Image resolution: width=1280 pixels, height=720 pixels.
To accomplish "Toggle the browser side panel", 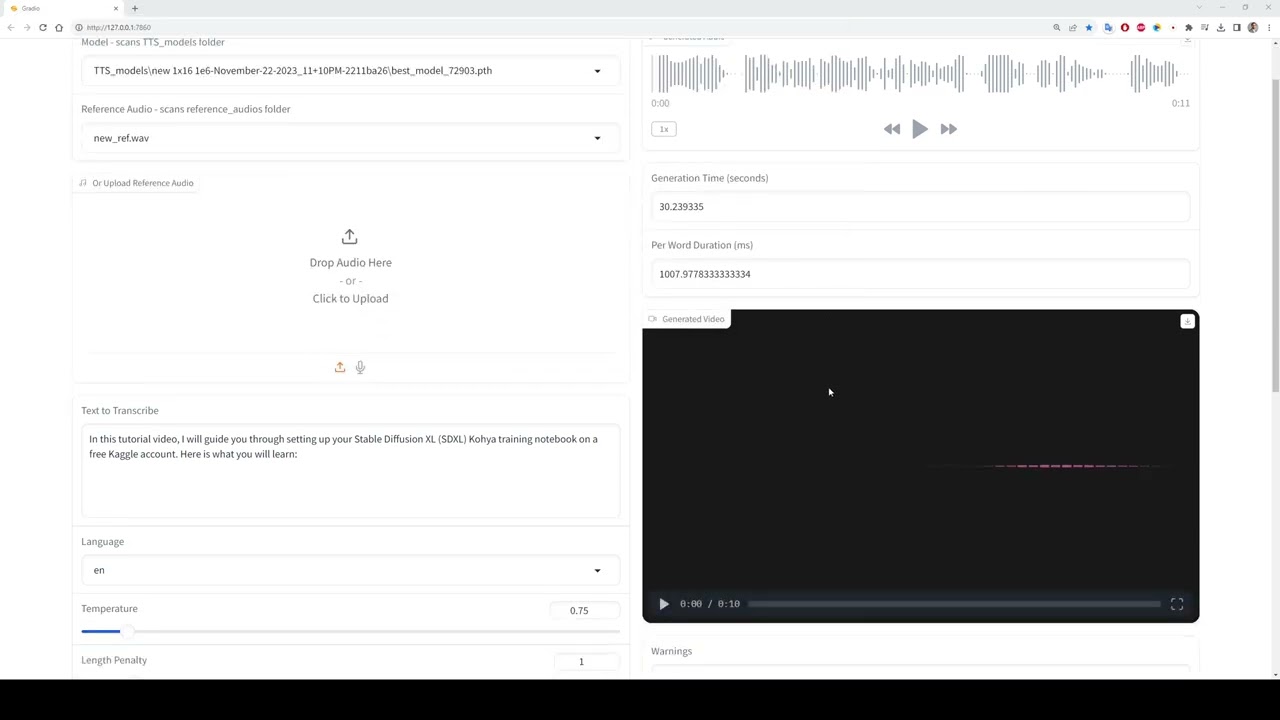I will coord(1237,28).
